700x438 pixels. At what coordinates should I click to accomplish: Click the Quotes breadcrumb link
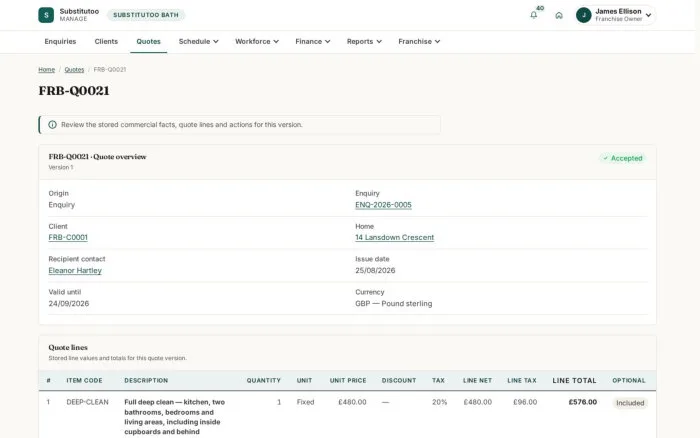pyautogui.click(x=74, y=70)
